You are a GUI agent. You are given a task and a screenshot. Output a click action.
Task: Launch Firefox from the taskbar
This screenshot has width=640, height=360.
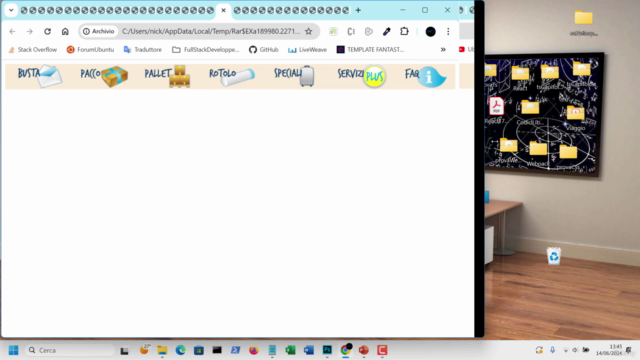[253, 350]
